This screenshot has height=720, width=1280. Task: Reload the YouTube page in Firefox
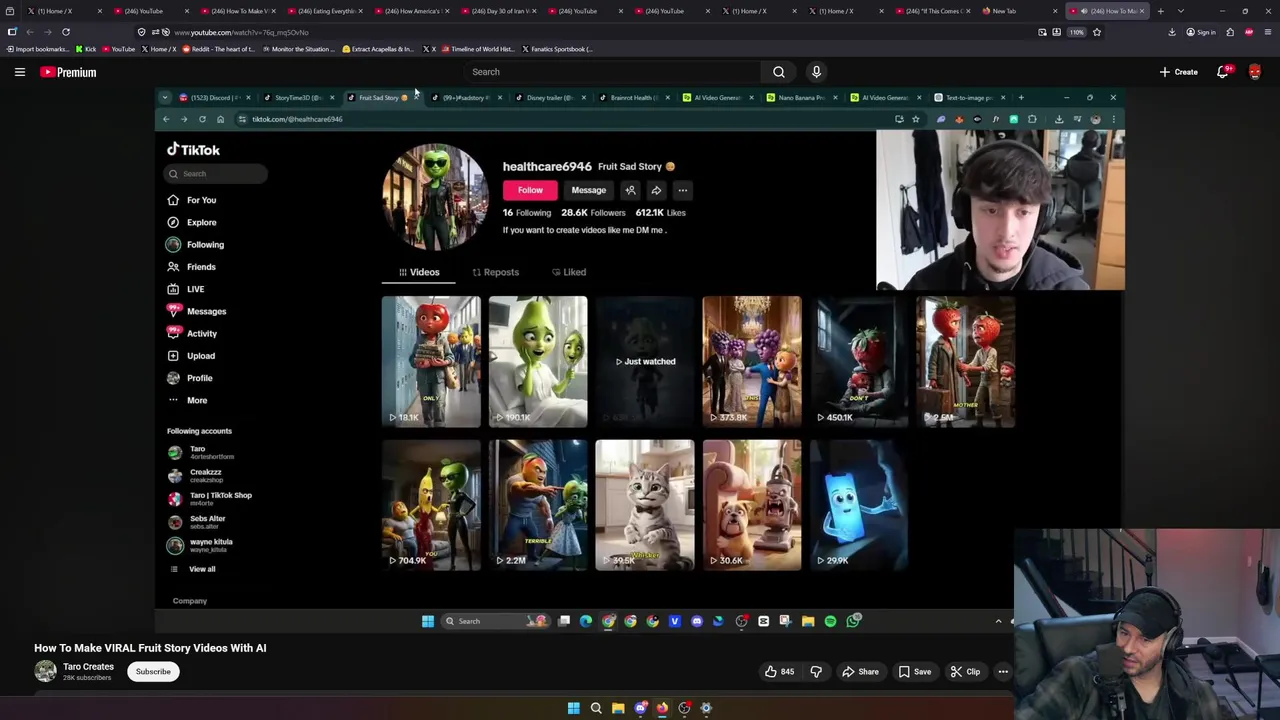tap(66, 32)
